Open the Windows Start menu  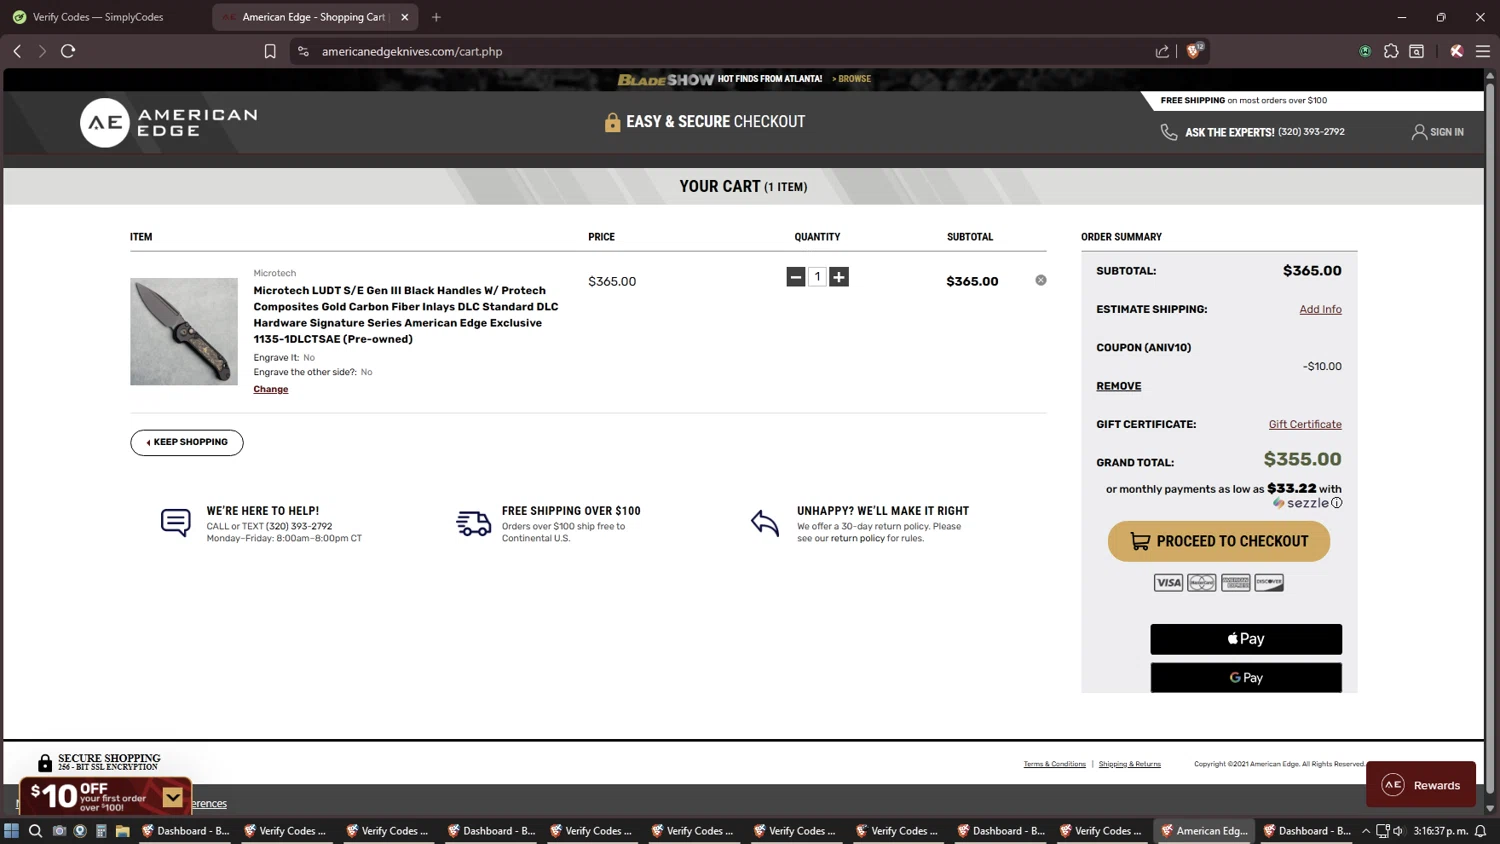click(x=12, y=831)
